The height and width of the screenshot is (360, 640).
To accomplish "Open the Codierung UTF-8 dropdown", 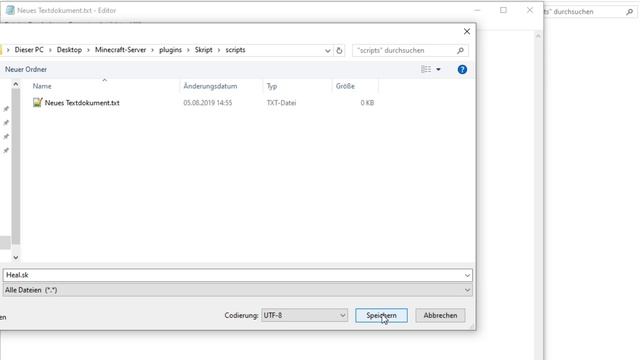I will pos(304,316).
